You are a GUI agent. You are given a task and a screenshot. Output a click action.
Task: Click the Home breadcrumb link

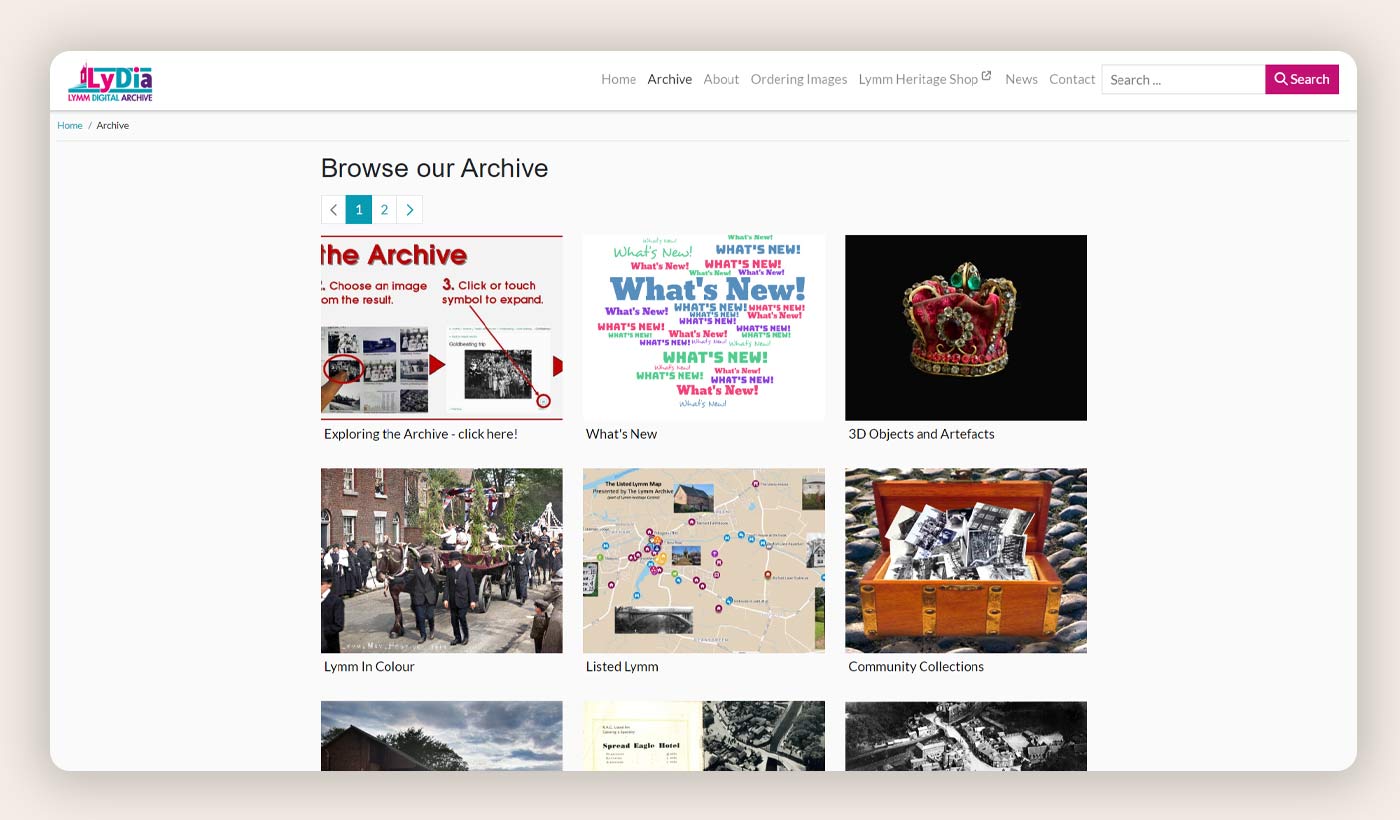coord(70,125)
